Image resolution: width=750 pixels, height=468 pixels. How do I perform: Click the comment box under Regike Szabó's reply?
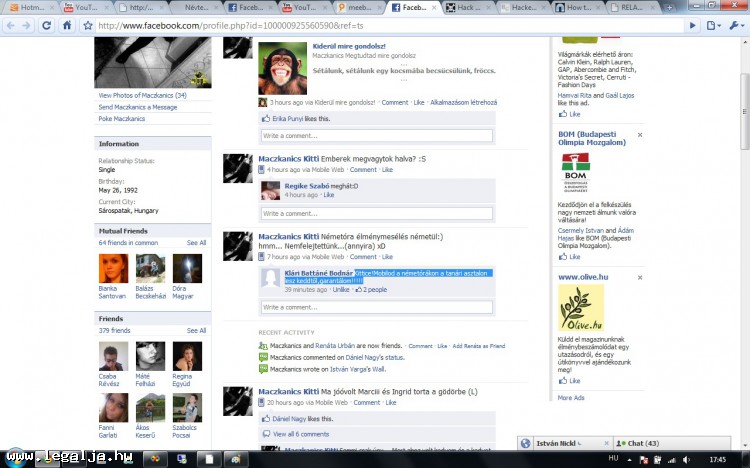pyautogui.click(x=376, y=213)
